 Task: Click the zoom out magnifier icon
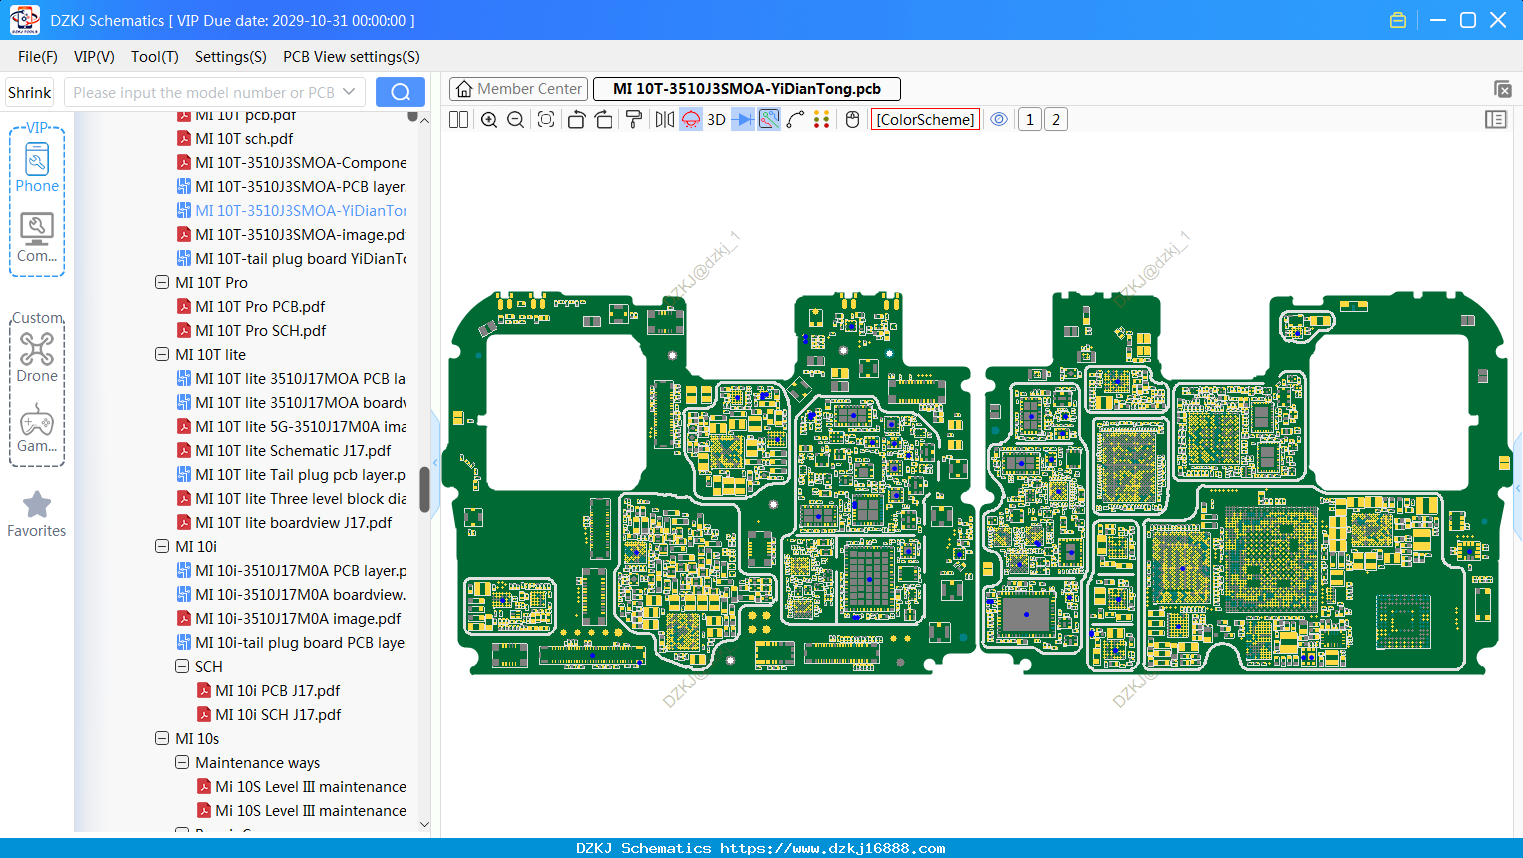click(516, 120)
